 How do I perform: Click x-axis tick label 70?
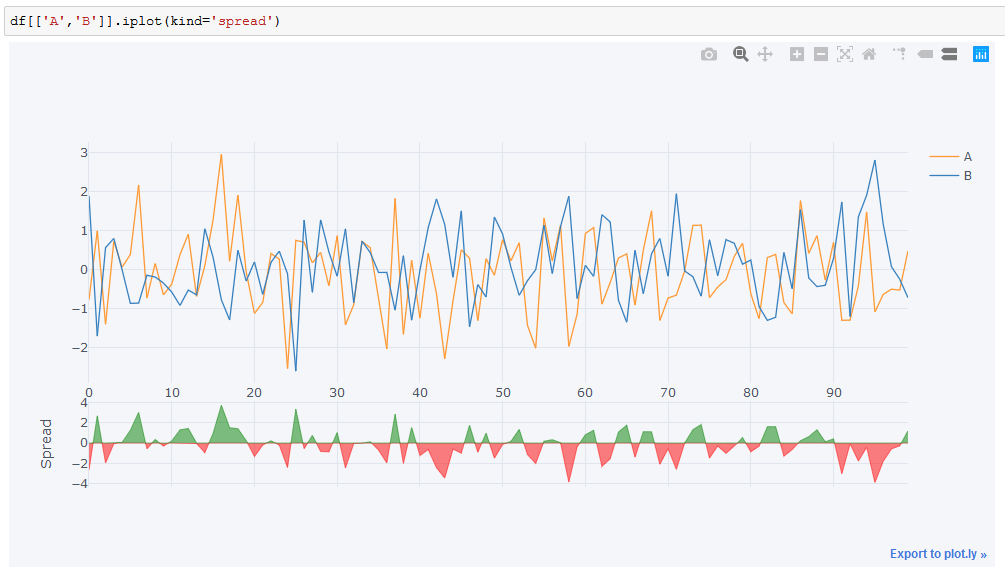tap(668, 393)
